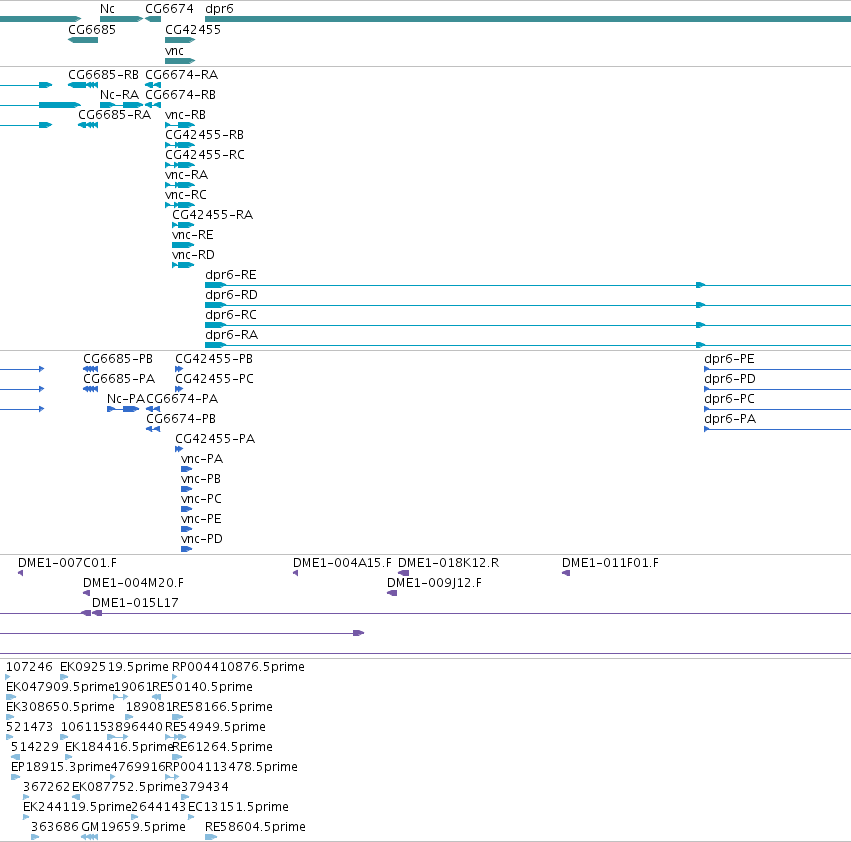Select protein dpr6-PA
The width and height of the screenshot is (851, 842).
pos(730,419)
